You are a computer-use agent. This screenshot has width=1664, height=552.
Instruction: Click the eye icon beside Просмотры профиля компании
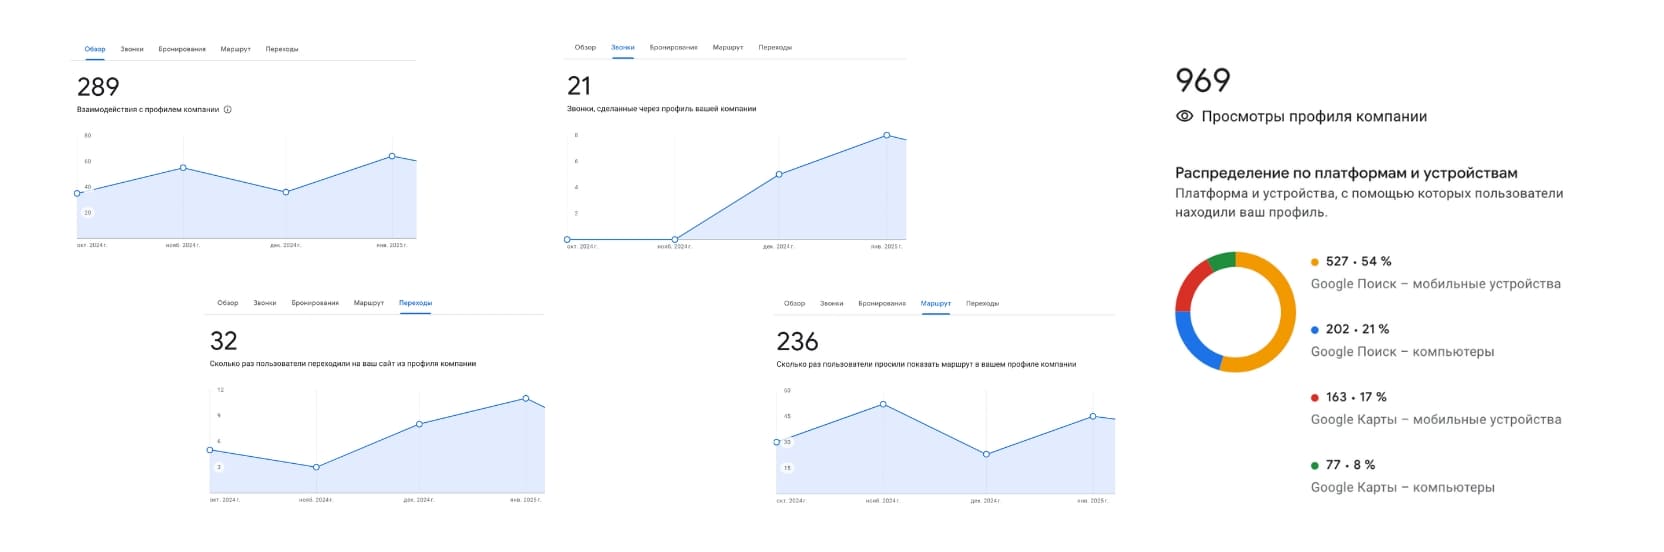1184,117
